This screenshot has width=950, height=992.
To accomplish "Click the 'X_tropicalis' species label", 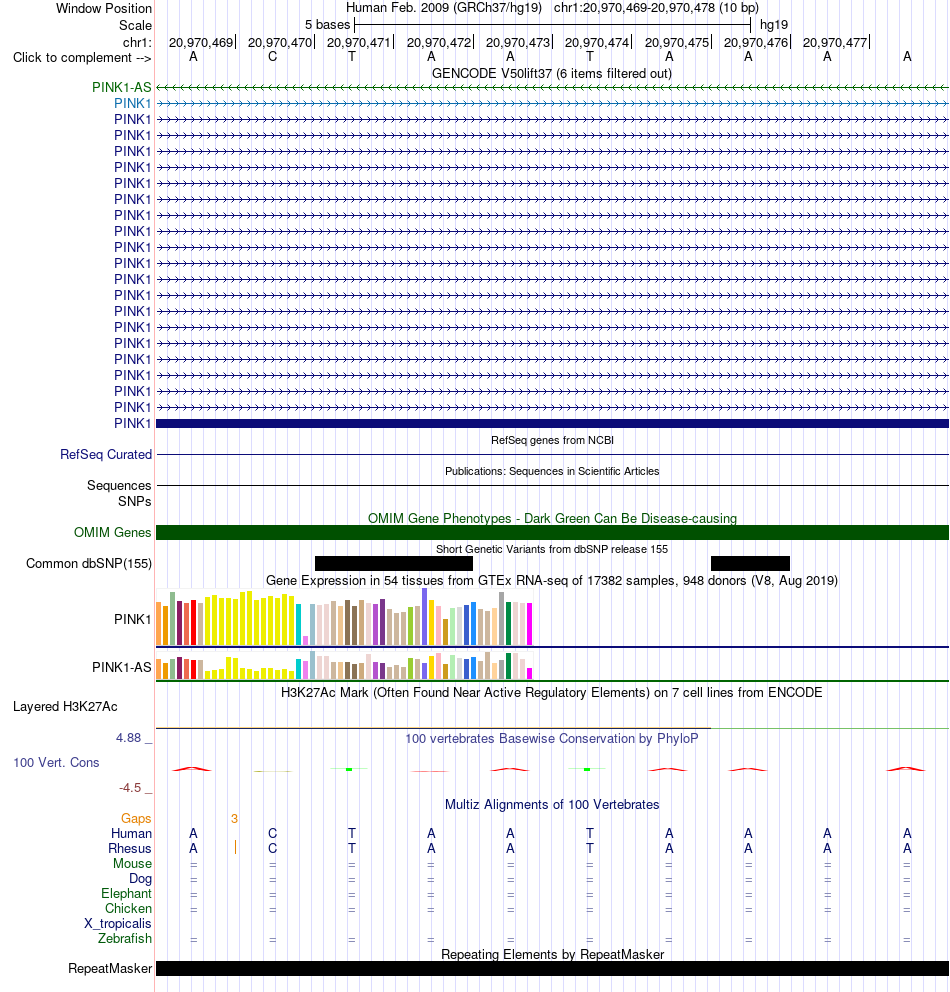I will coord(118,924).
